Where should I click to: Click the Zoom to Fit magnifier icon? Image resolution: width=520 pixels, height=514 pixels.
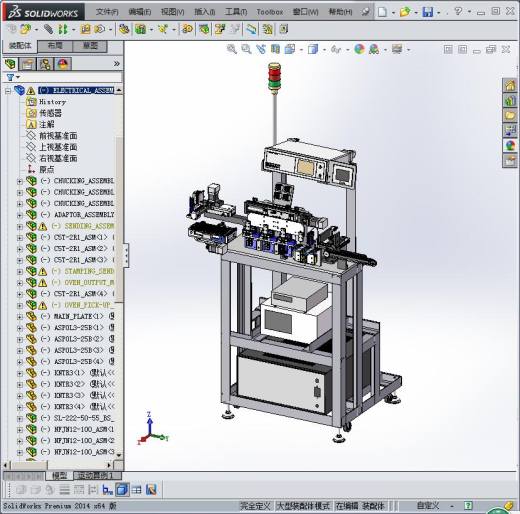(x=232, y=49)
